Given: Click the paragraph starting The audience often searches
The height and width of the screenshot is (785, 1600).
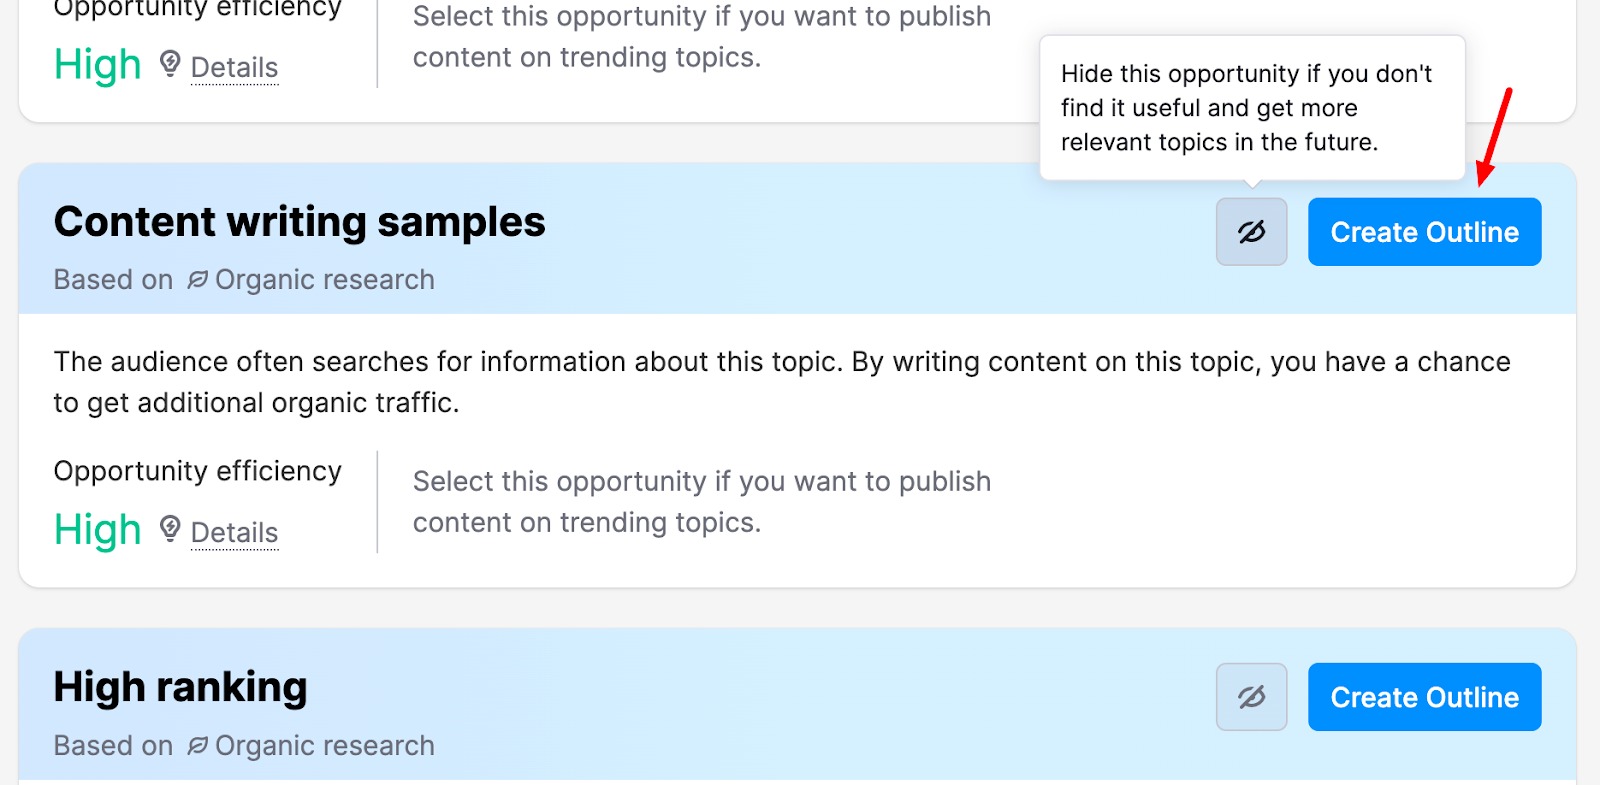Looking at the screenshot, I should [782, 382].
